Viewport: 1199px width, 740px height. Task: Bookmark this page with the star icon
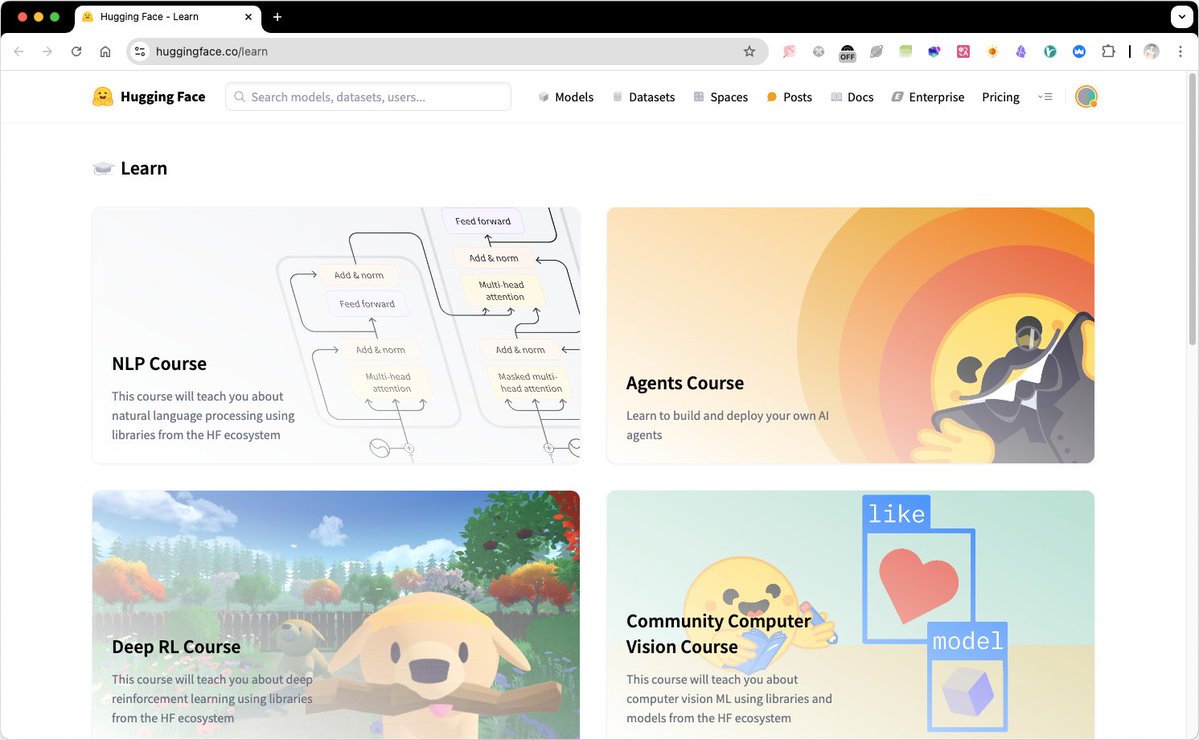point(749,51)
